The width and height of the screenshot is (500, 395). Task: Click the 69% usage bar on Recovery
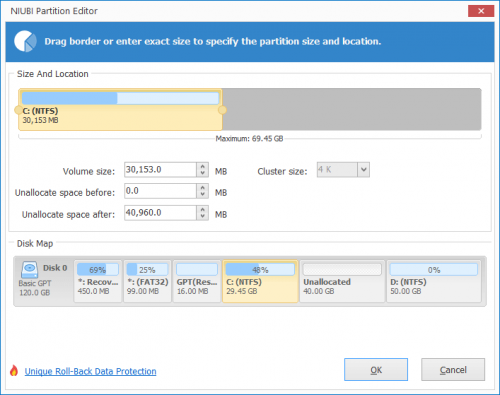[98, 269]
